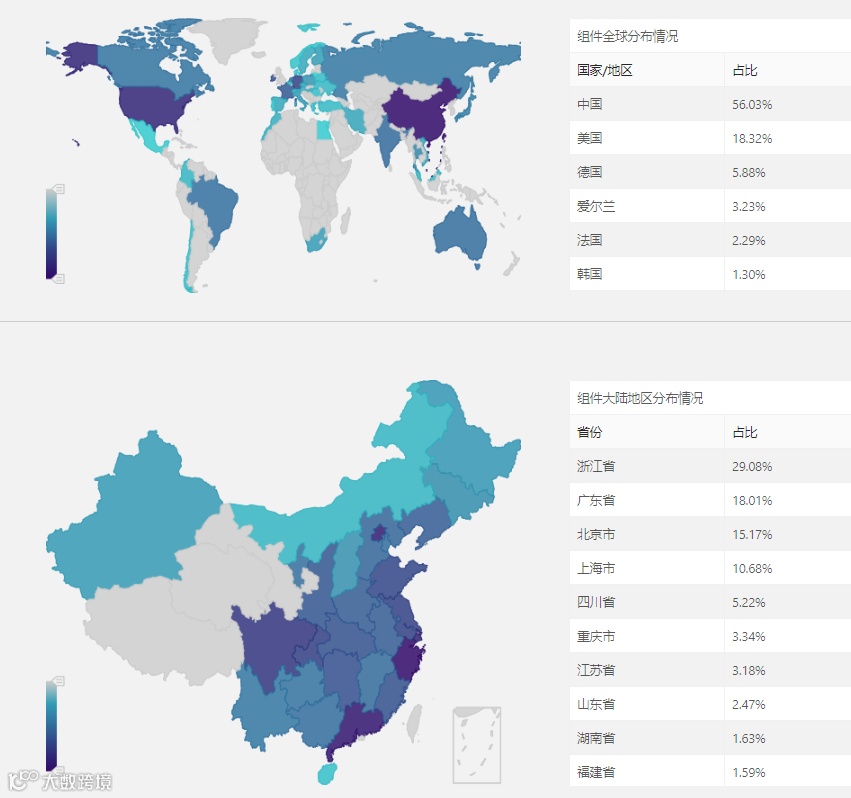Click the 3.23% value
Screen dimensions: 851x798
point(748,206)
